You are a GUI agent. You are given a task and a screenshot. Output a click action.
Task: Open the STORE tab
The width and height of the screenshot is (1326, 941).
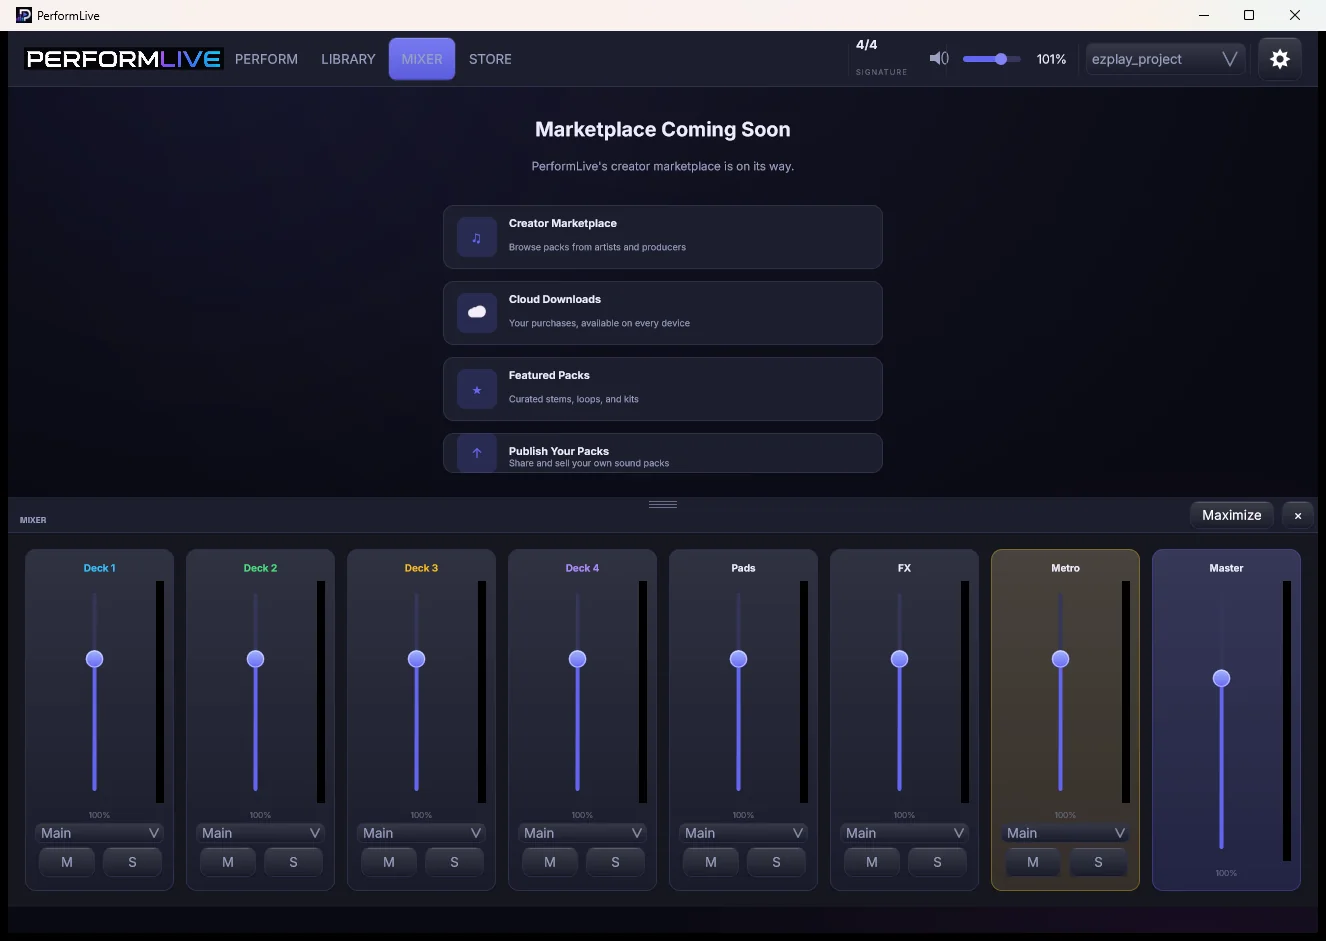pyautogui.click(x=490, y=59)
